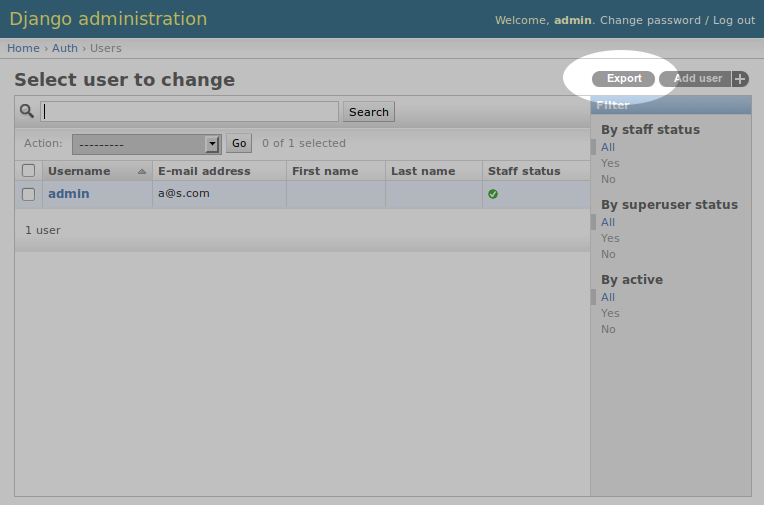The width and height of the screenshot is (764, 505).
Task: Tick the select-all checkbox in the table header
Action: pos(29,171)
